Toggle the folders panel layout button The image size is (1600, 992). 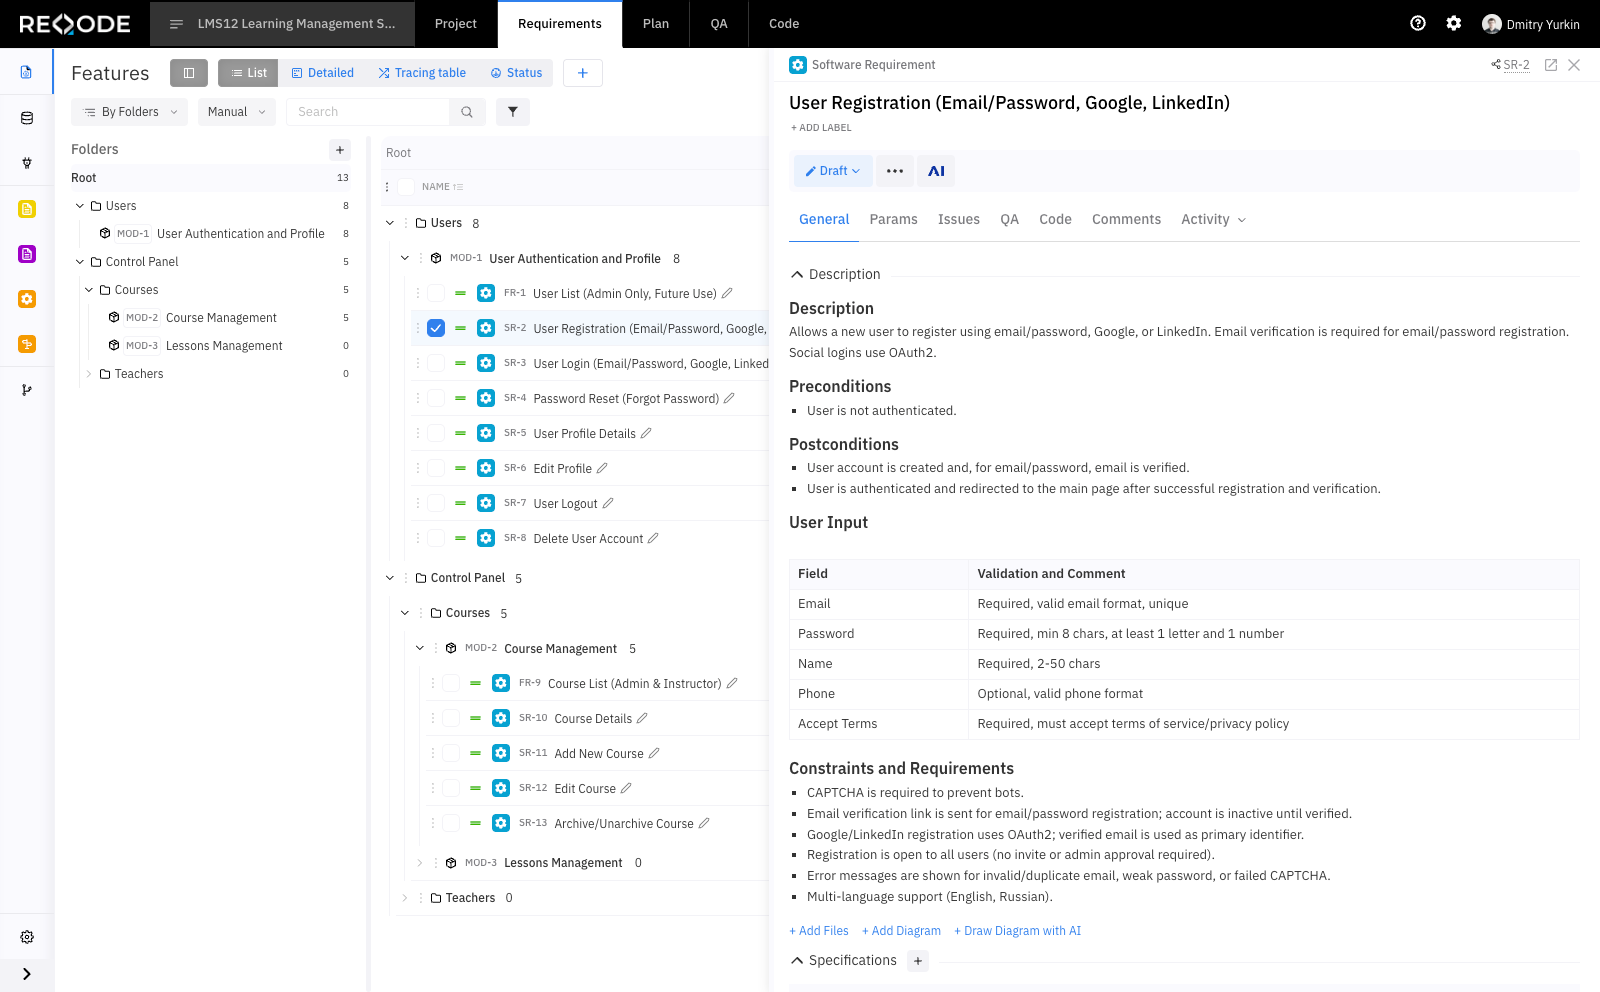coord(189,73)
